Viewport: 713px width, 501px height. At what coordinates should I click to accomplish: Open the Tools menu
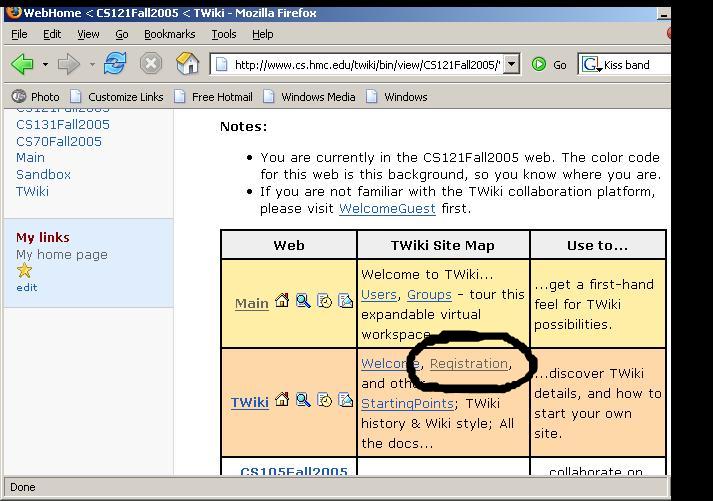(224, 34)
